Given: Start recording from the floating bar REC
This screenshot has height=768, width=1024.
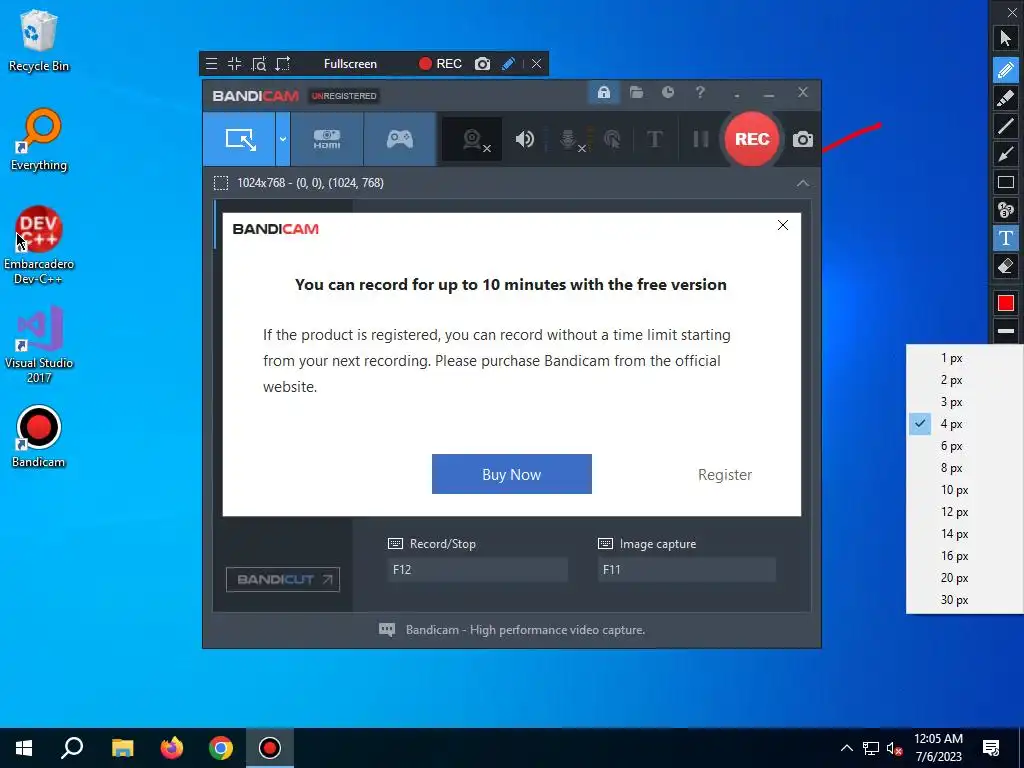Looking at the screenshot, I should (440, 63).
